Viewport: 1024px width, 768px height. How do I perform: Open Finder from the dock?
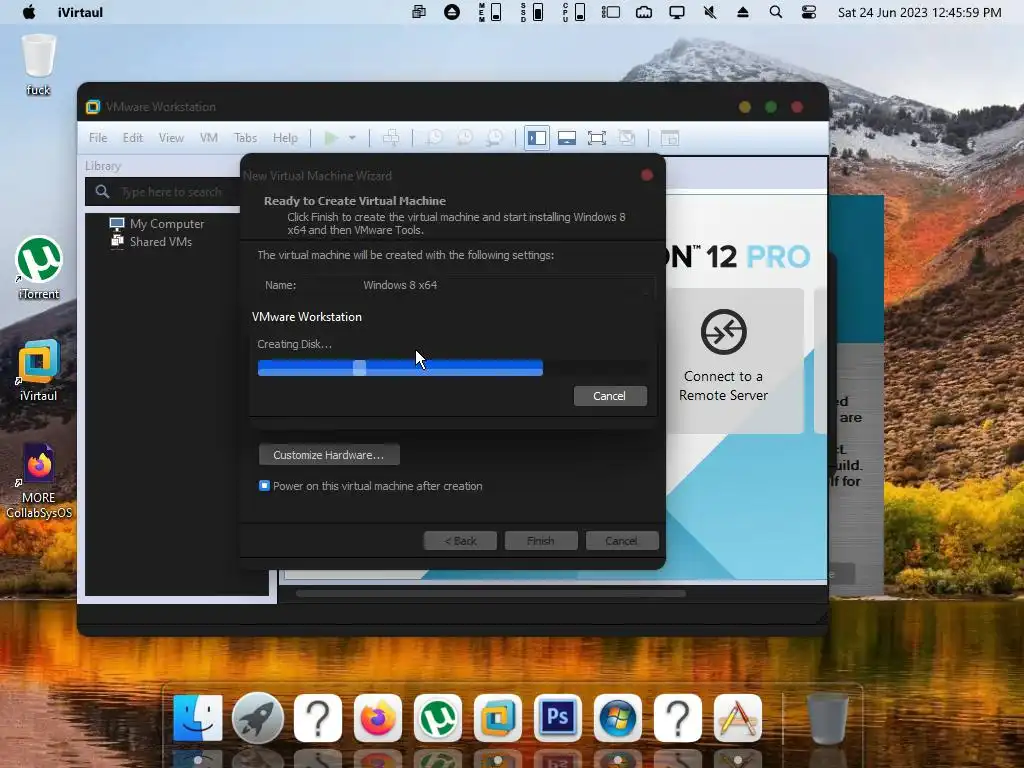pos(198,718)
